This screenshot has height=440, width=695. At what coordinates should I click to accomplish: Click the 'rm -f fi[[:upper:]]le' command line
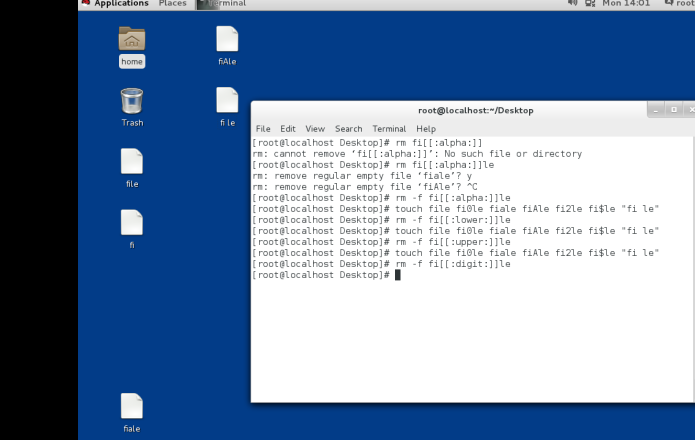(x=381, y=242)
